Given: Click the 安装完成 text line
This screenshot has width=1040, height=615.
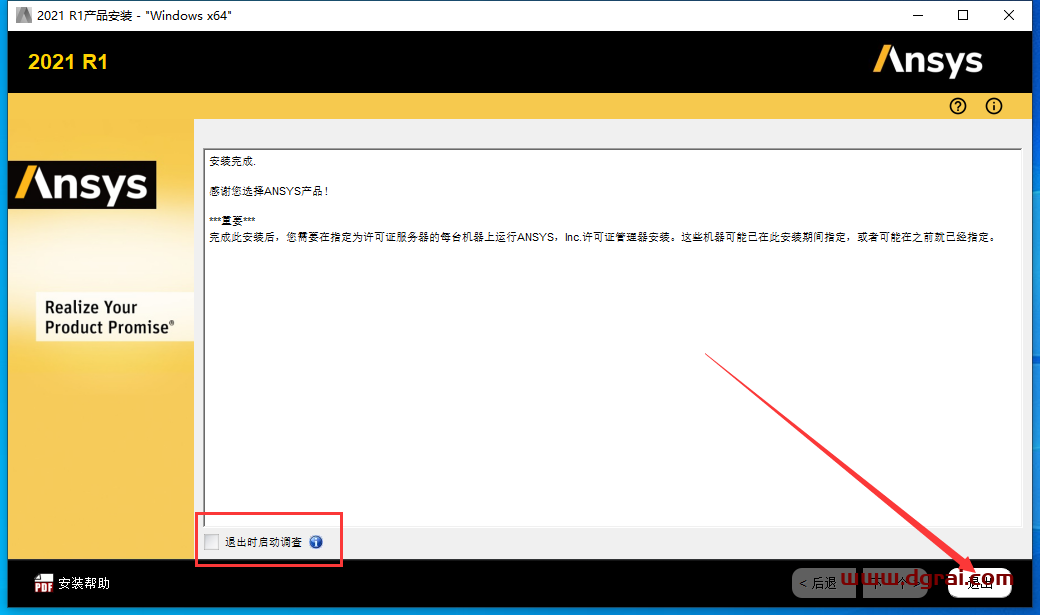Looking at the screenshot, I should pos(232,161).
